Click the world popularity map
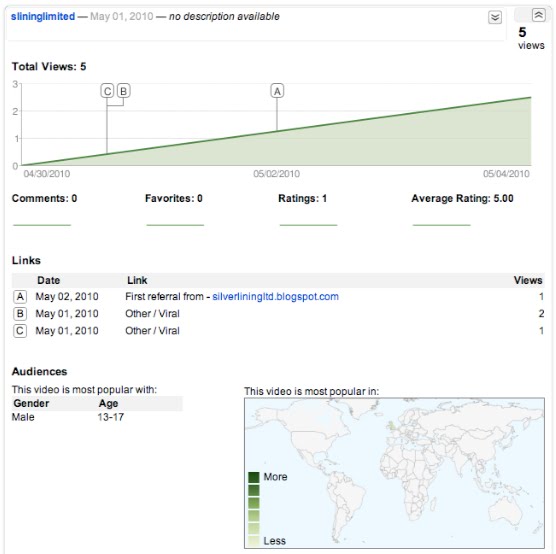The height and width of the screenshot is (554, 556). tap(394, 473)
